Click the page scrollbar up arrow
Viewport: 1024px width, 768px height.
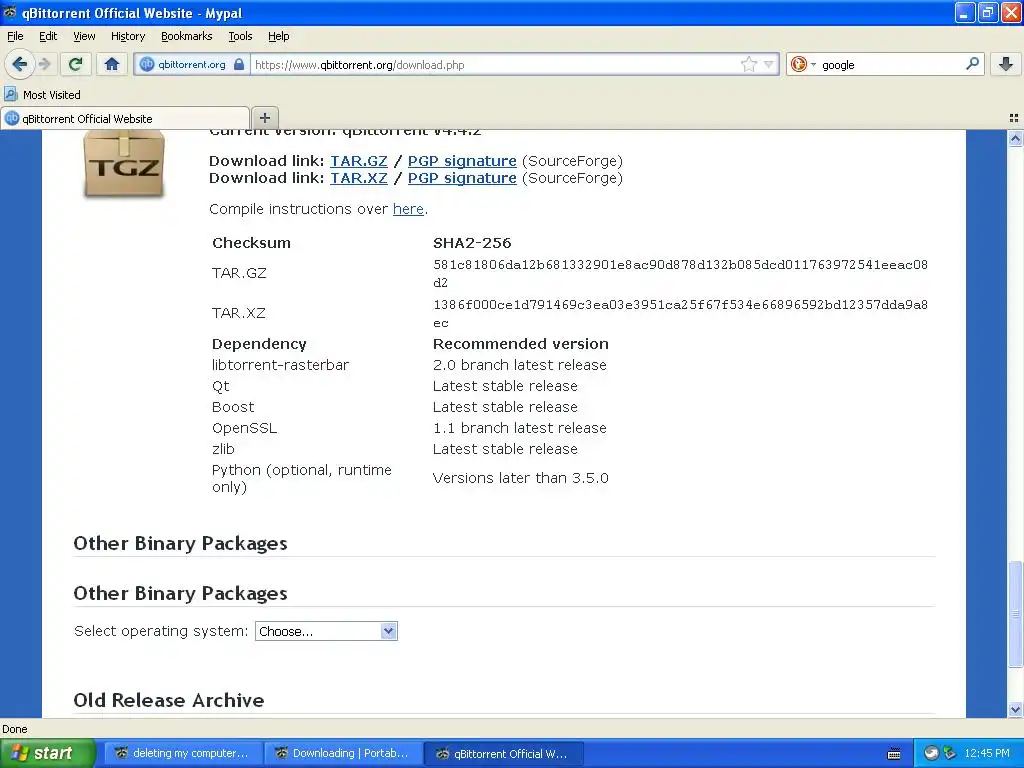click(1015, 138)
